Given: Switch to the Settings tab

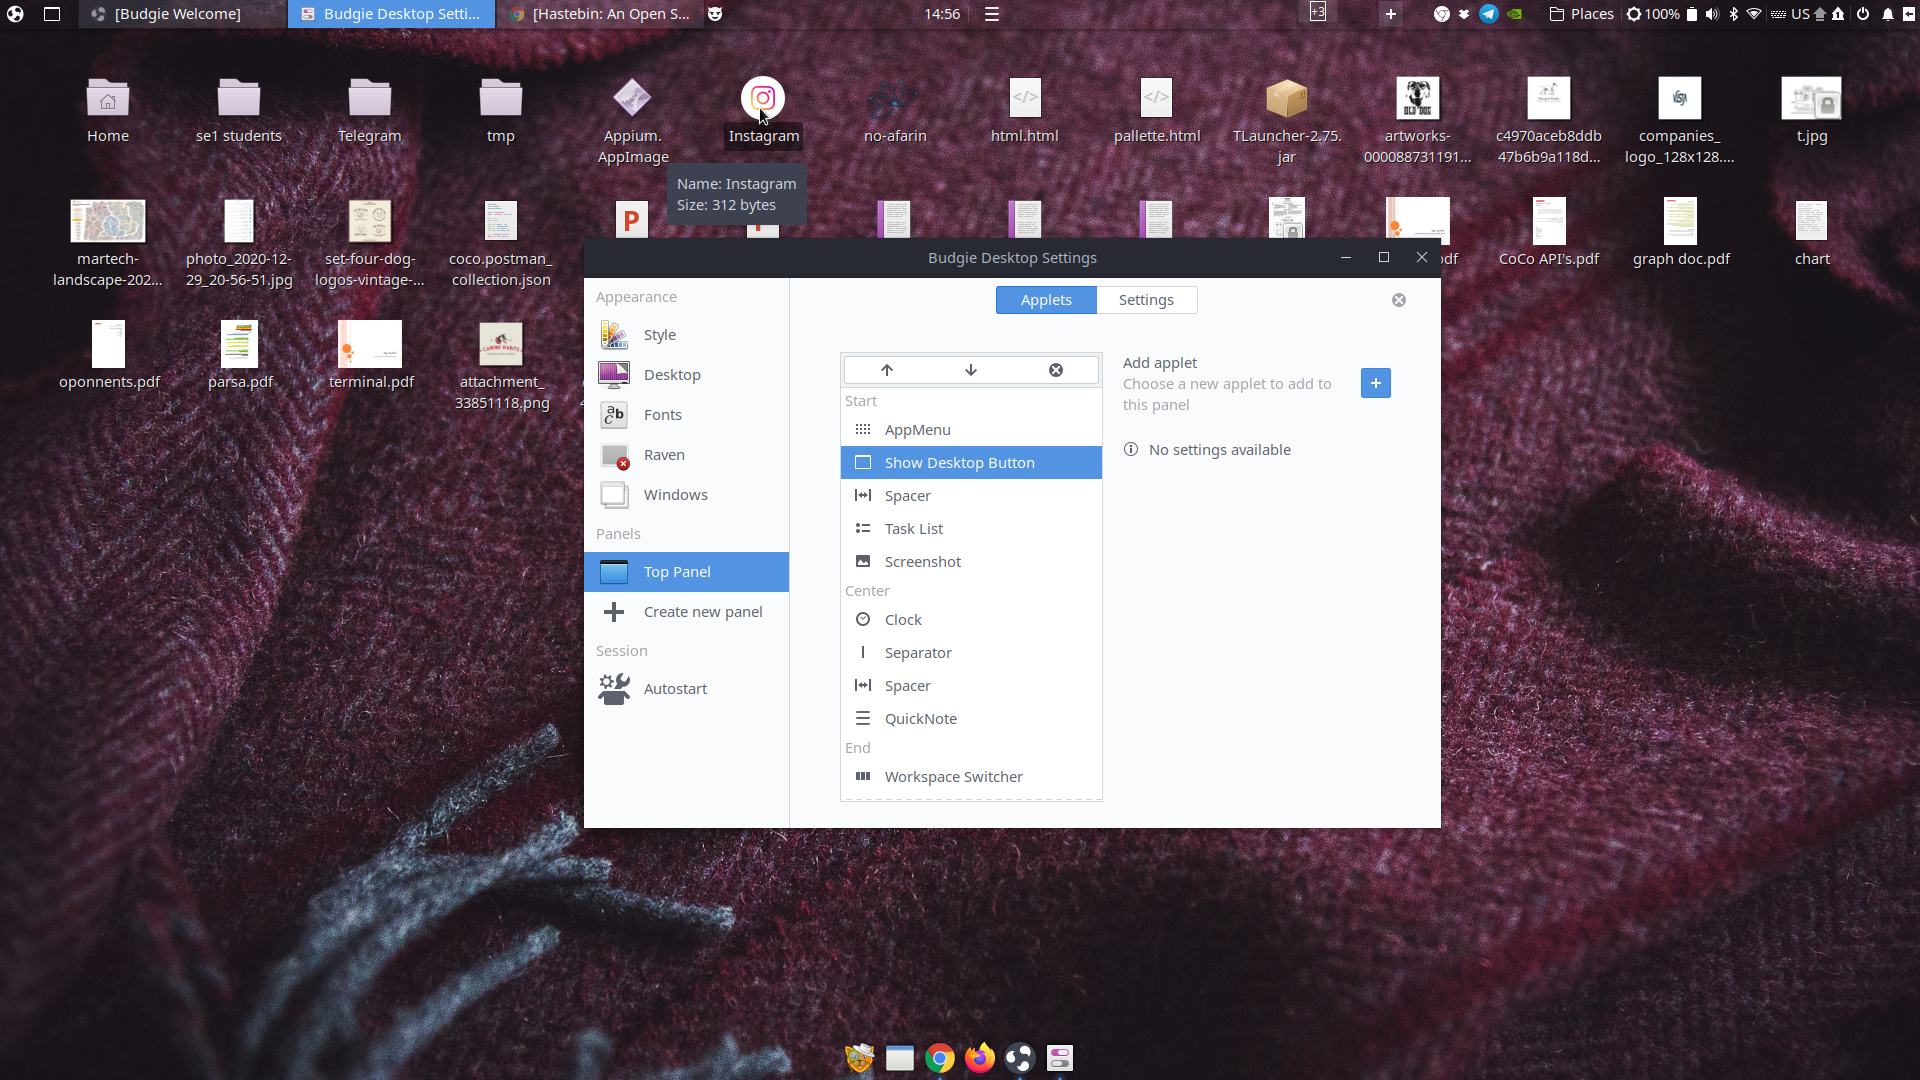Looking at the screenshot, I should tap(1146, 300).
